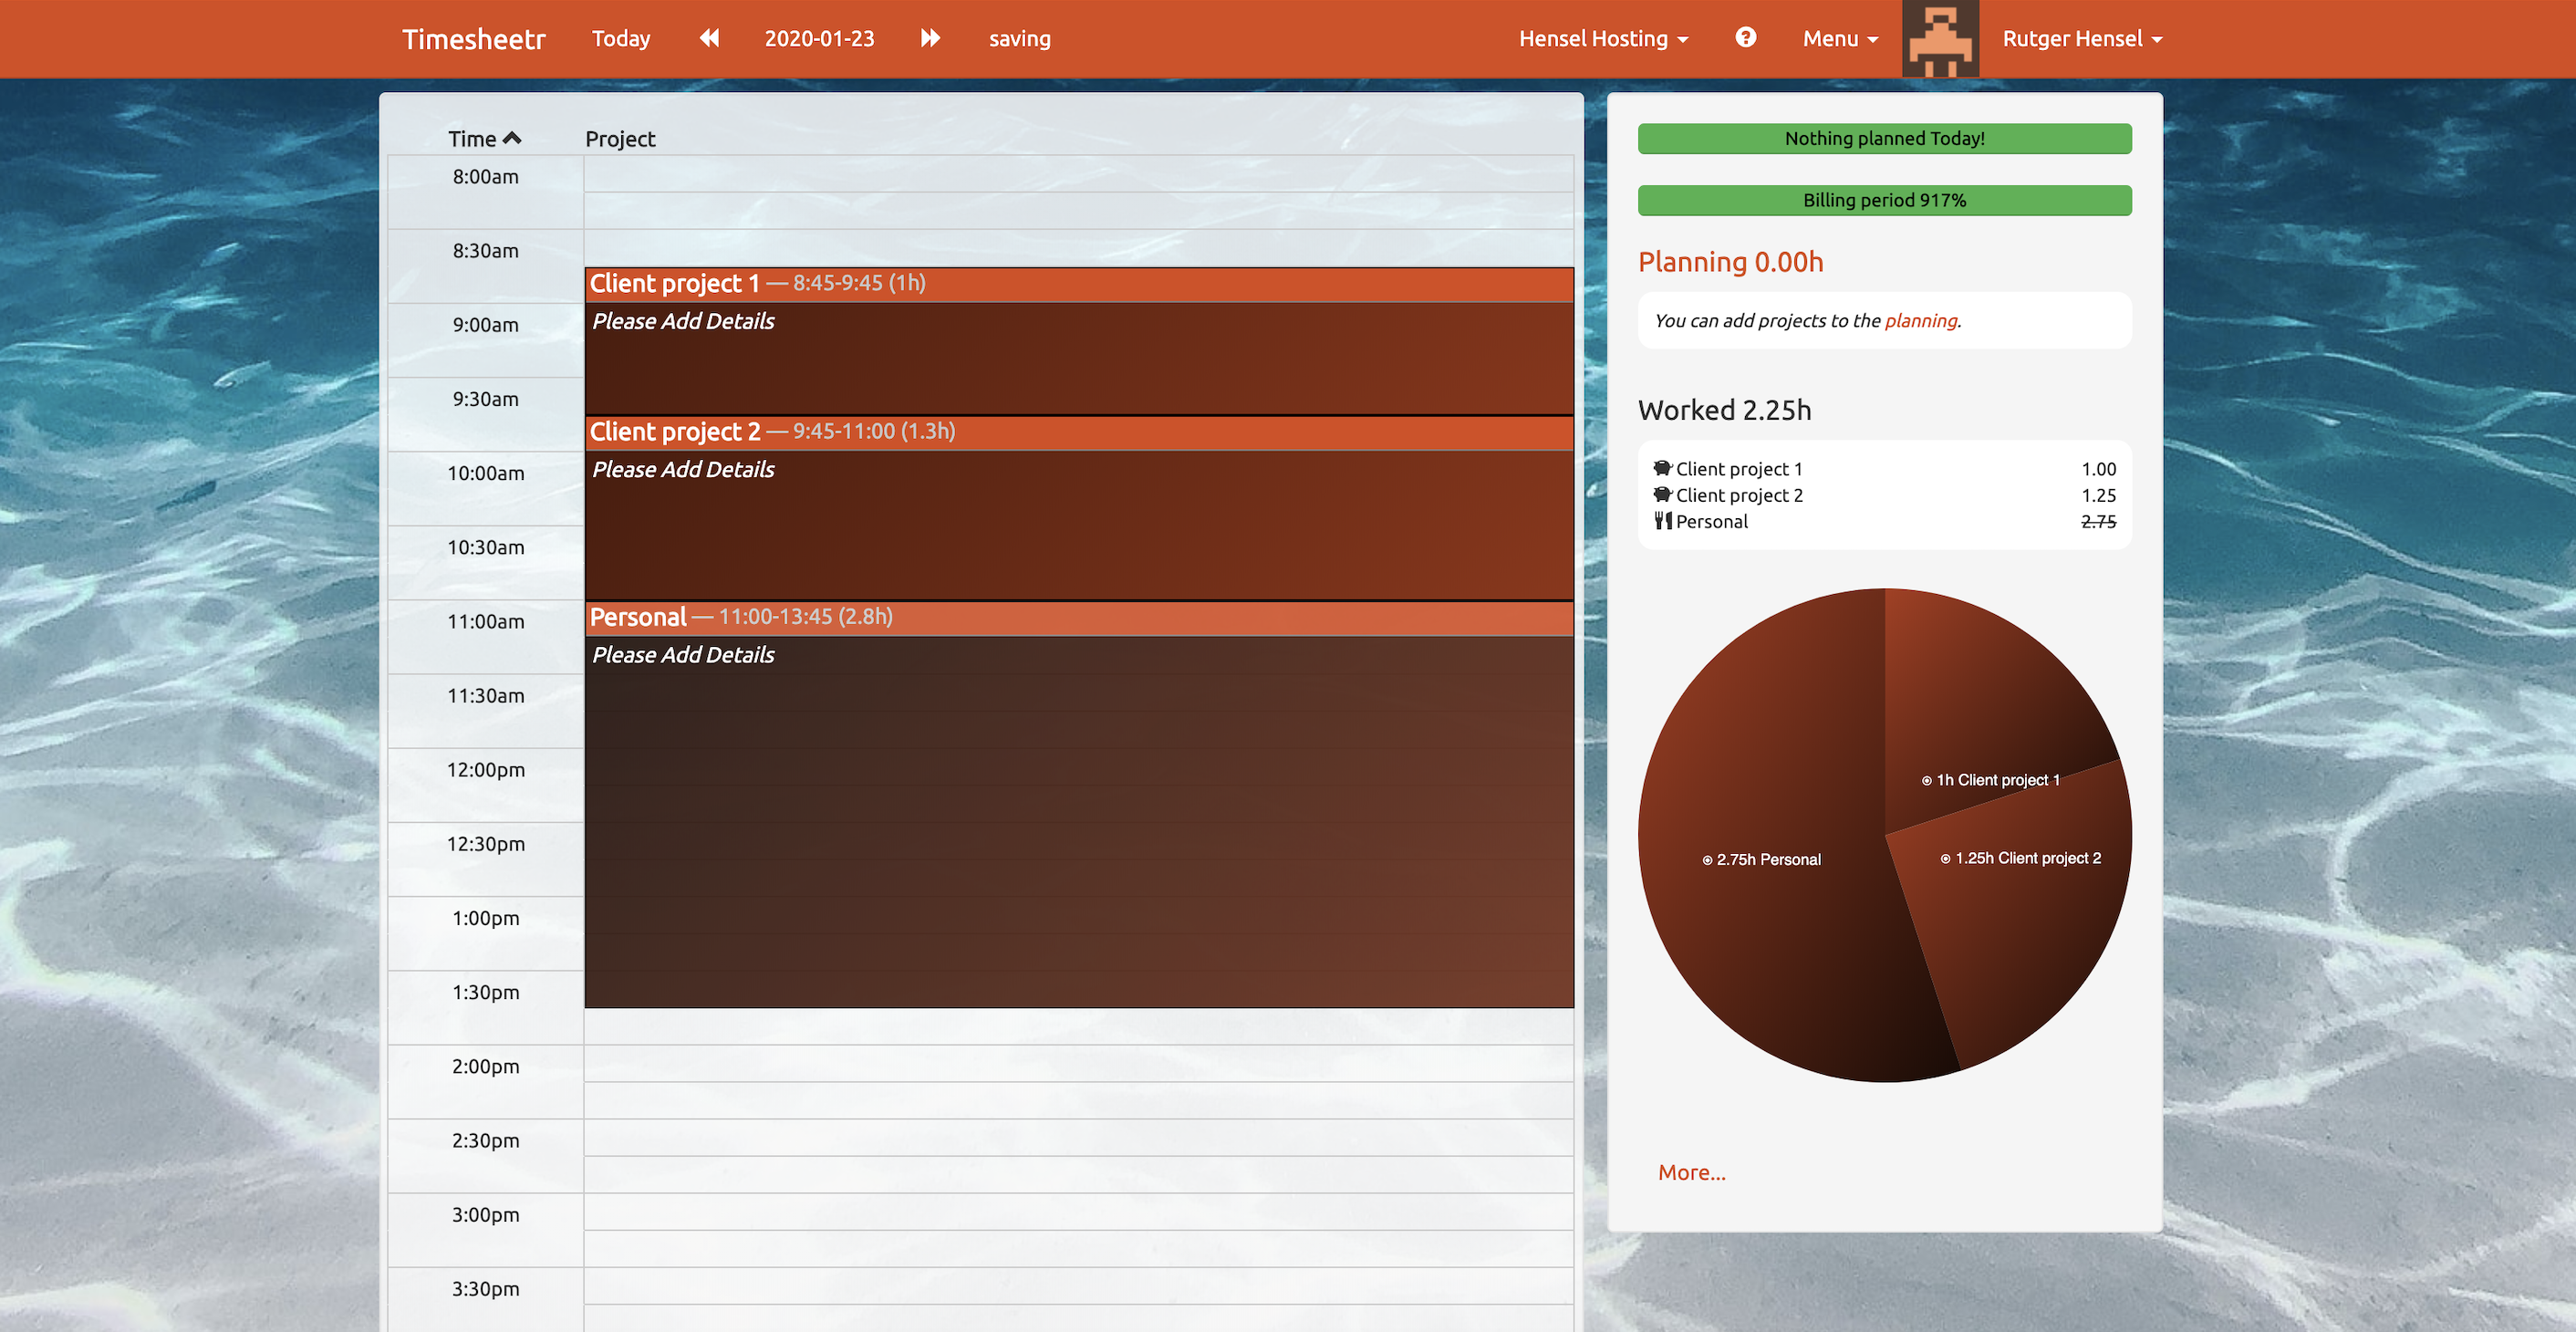
Task: Click the user avatar image
Action: (x=1940, y=39)
